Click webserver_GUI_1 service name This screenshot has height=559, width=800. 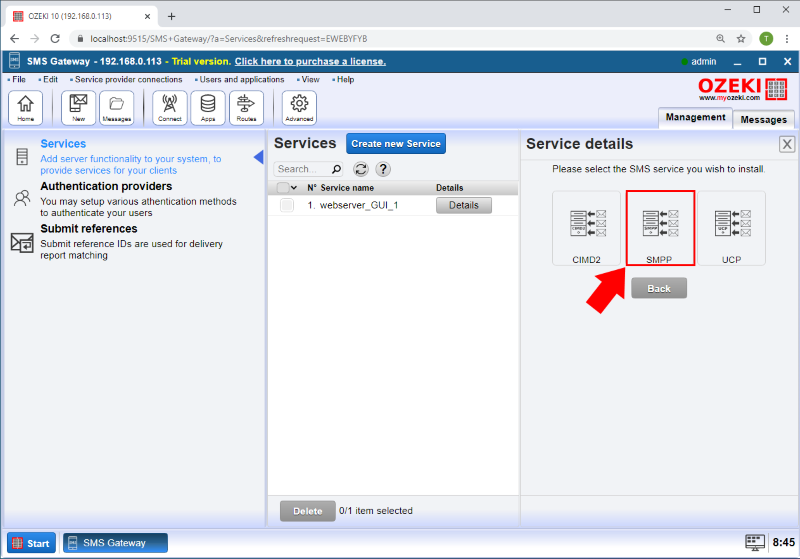point(359,205)
